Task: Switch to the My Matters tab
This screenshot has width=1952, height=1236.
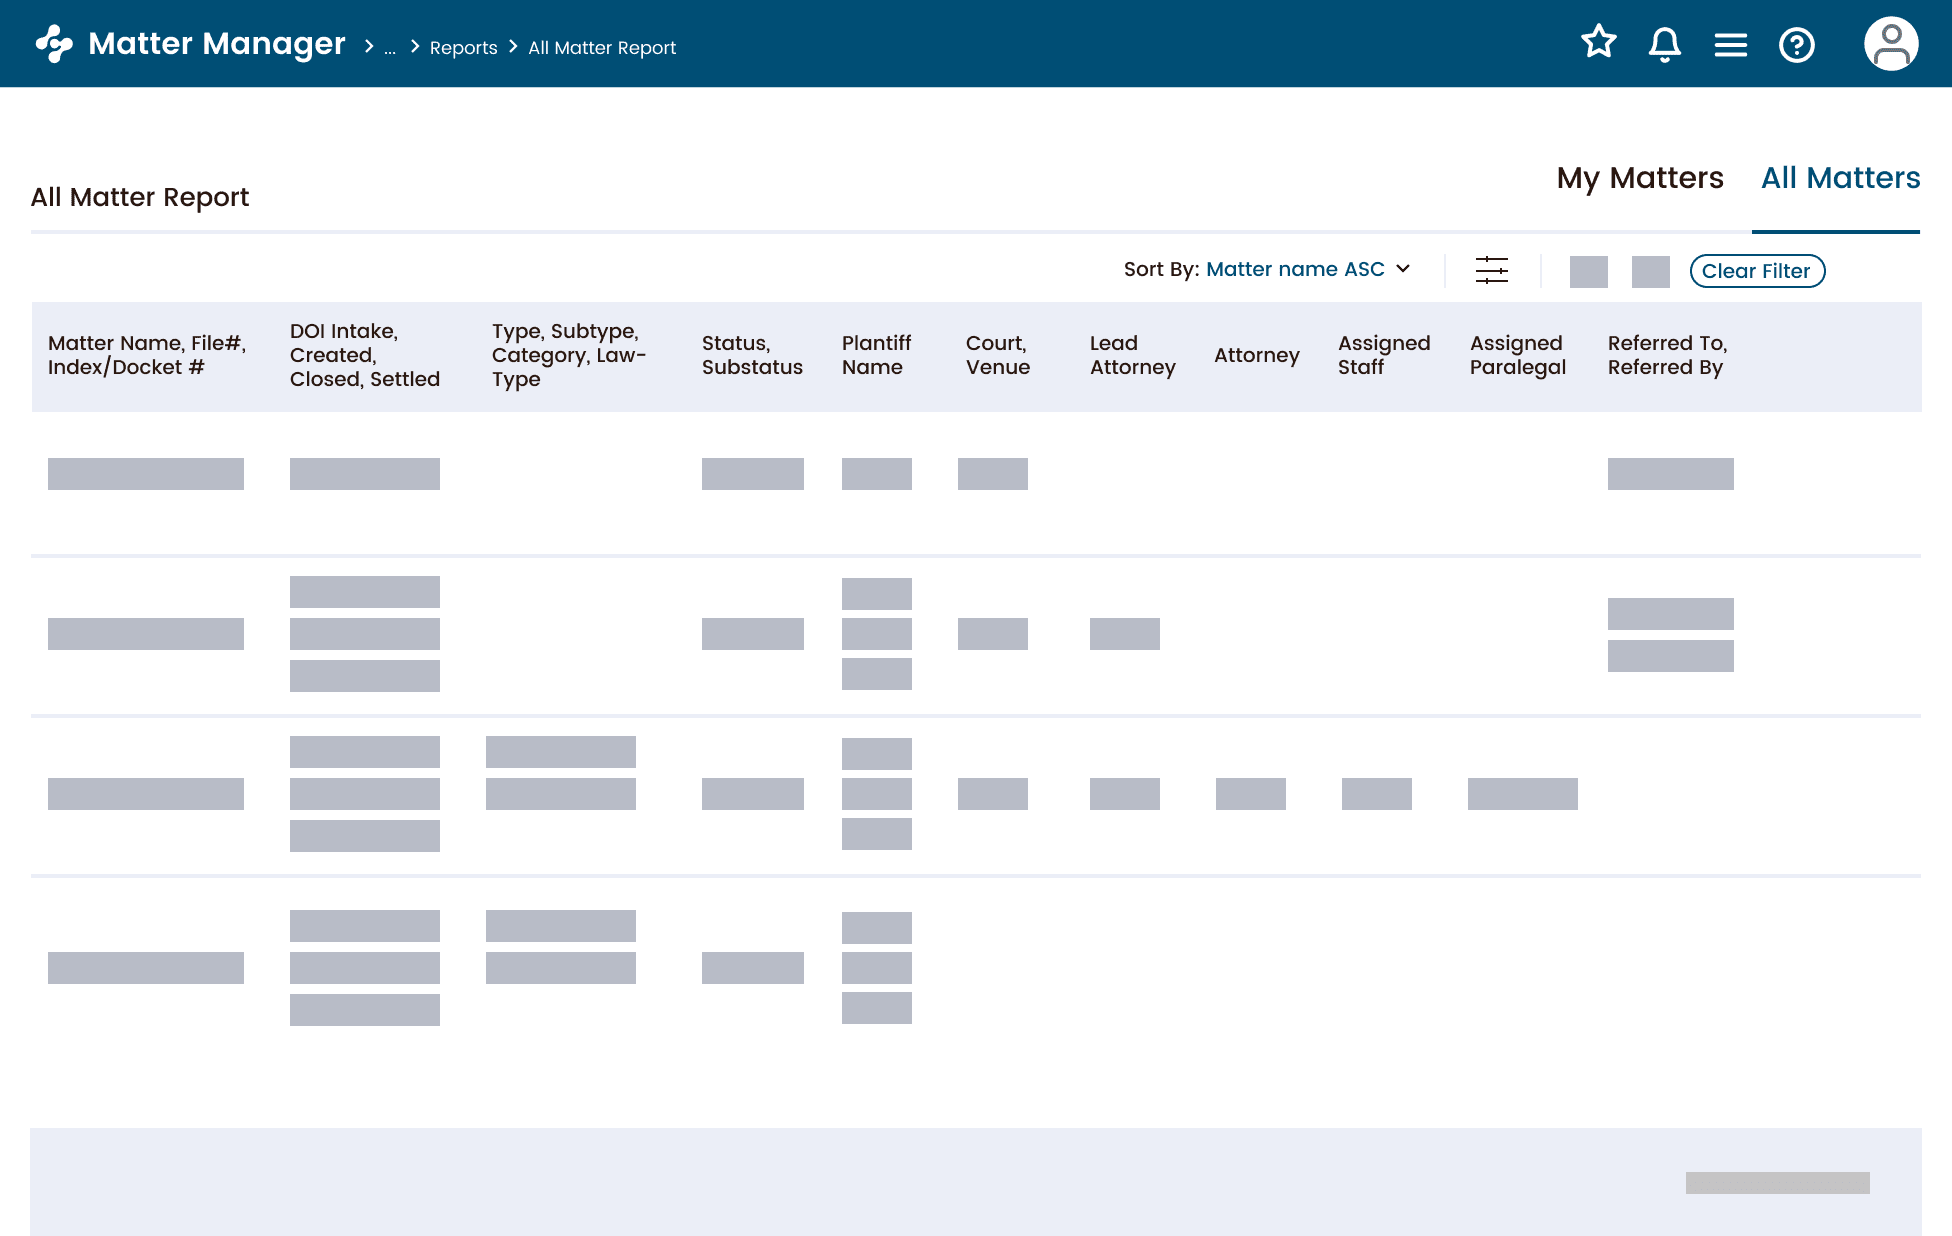Action: 1639,178
